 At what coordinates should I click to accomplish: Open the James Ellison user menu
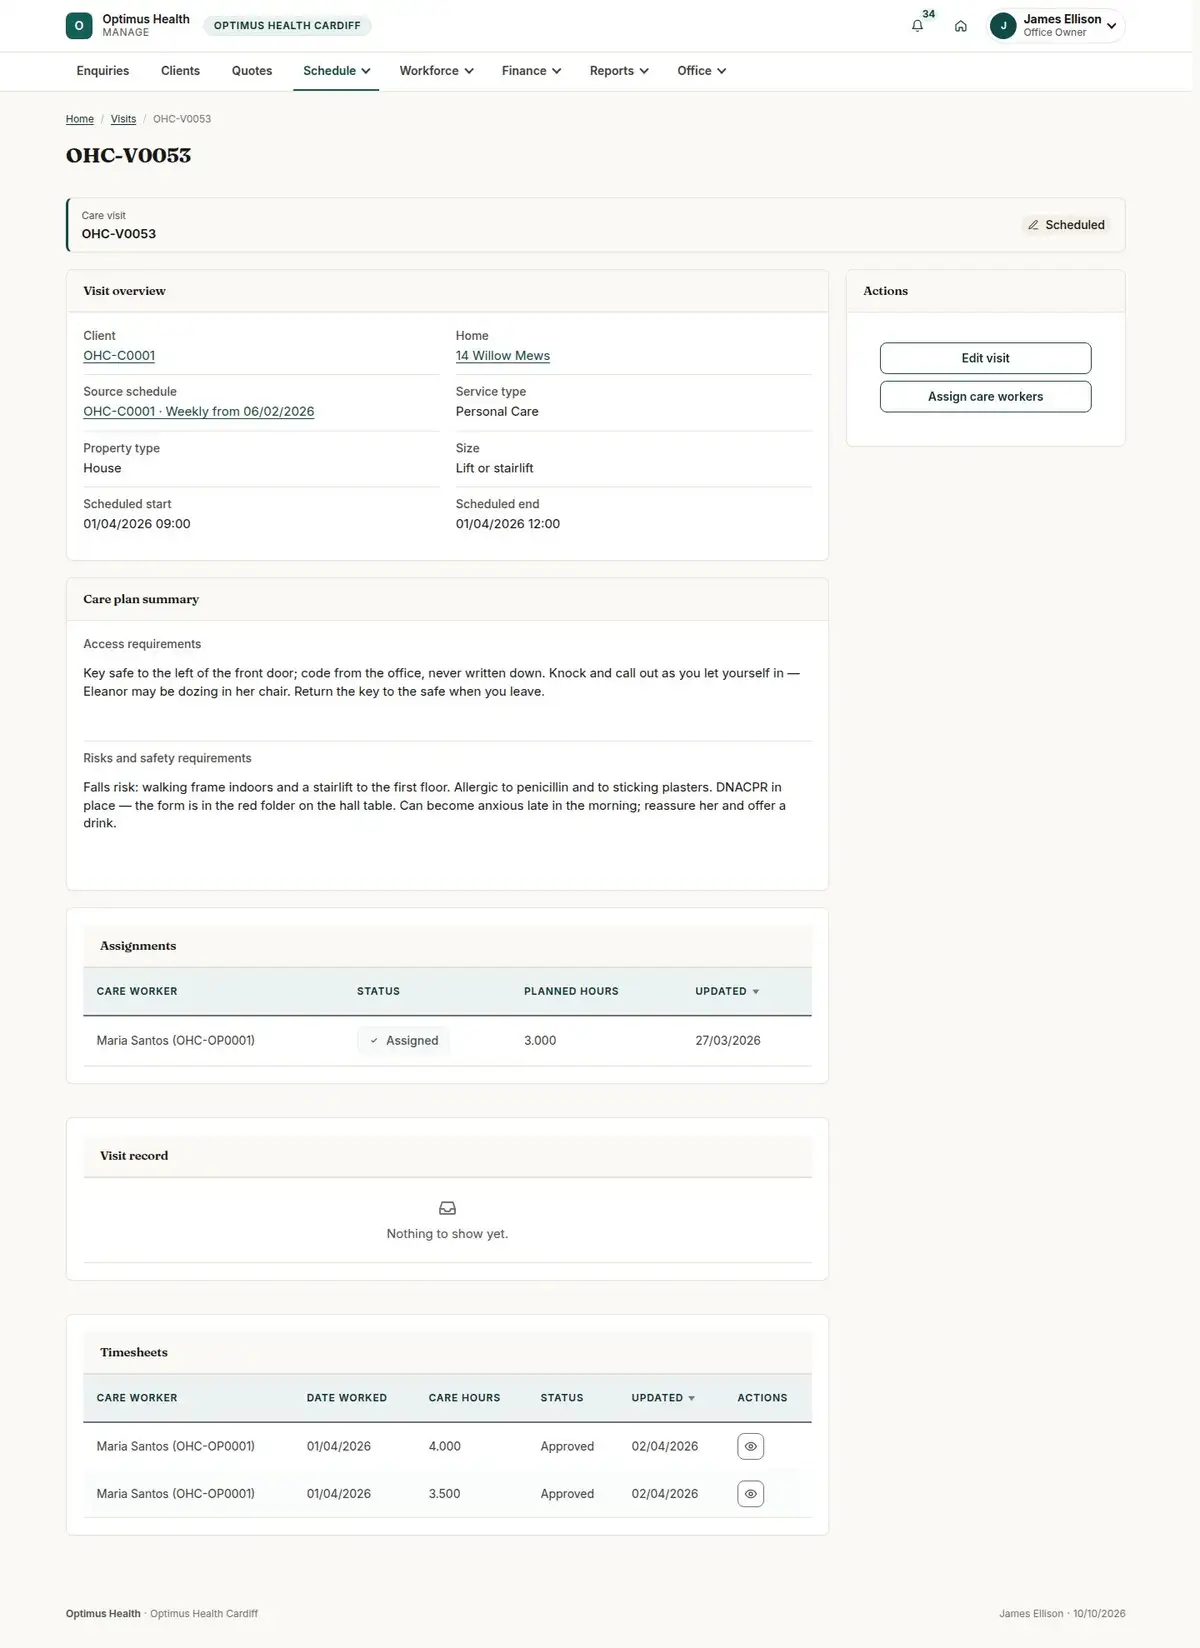click(1056, 26)
